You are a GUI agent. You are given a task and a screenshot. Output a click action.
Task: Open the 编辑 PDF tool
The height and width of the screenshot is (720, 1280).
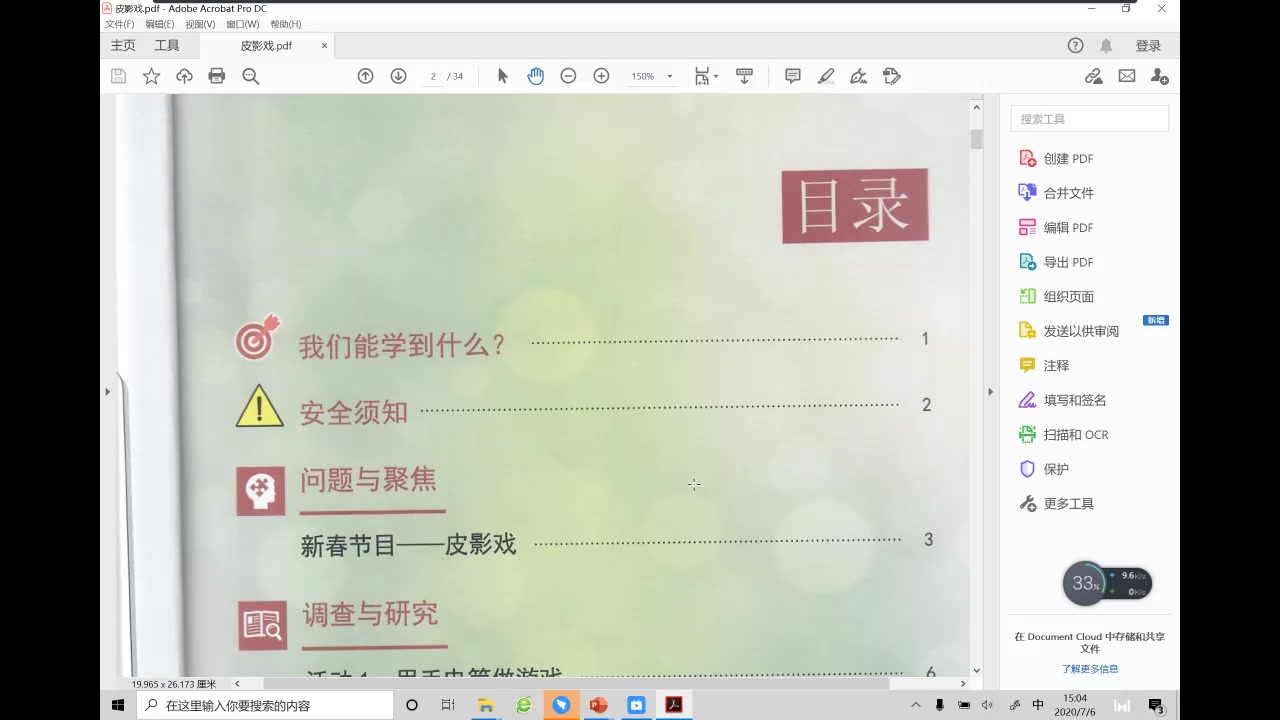1068,227
